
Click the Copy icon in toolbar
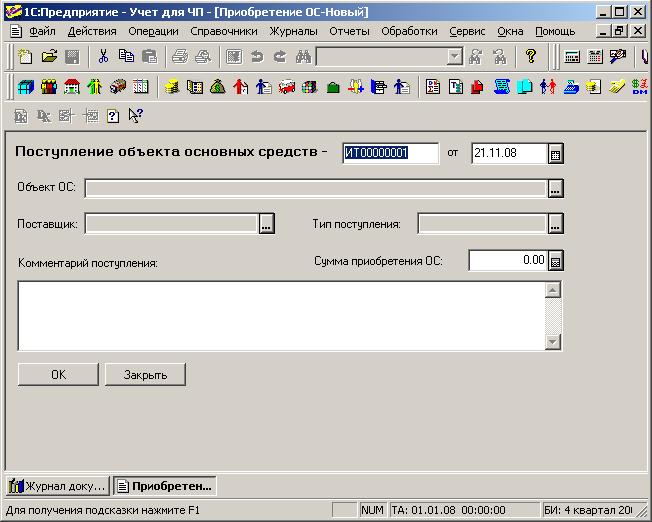126,57
